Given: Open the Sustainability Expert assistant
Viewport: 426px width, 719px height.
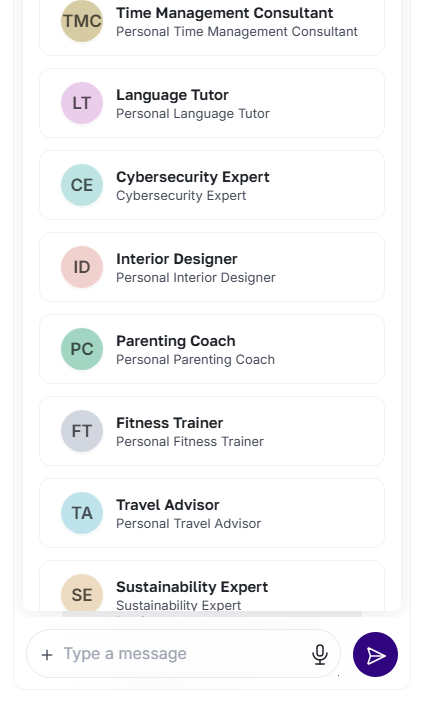Looking at the screenshot, I should (212, 586).
